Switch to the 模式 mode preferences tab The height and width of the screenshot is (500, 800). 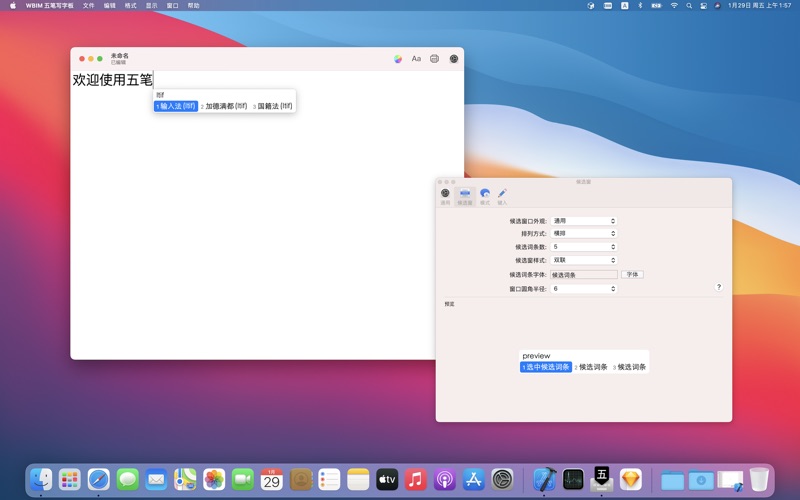[485, 196]
